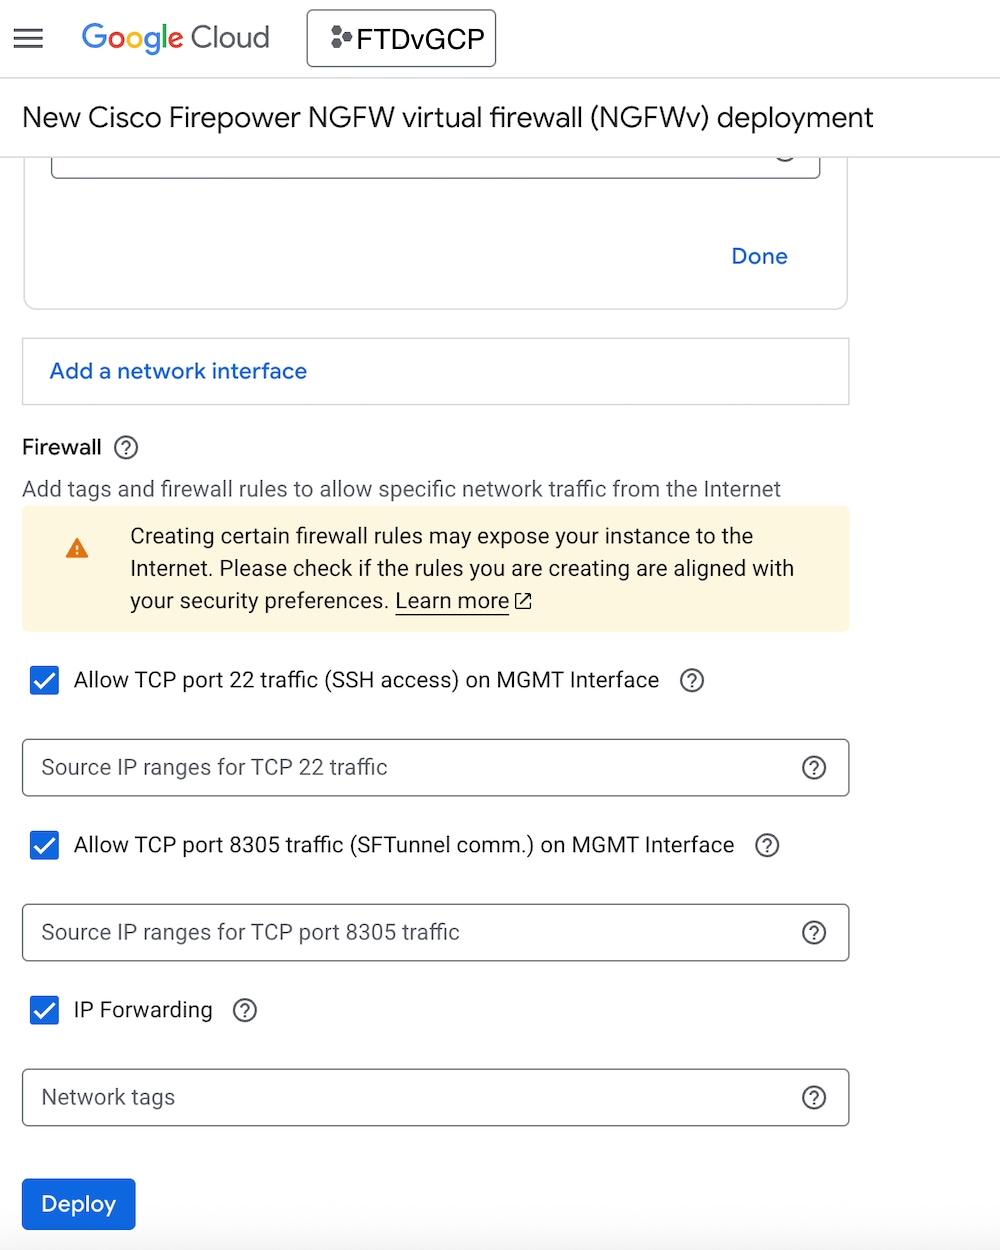Click help icon next to IP Forwarding
The height and width of the screenshot is (1250, 1000).
point(245,1010)
